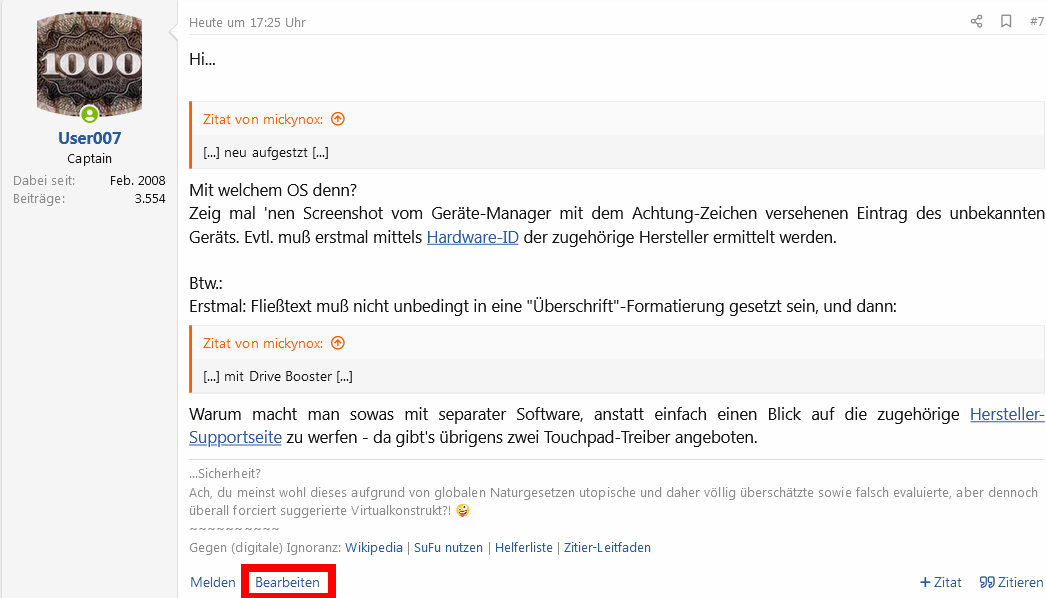The width and height of the screenshot is (1046, 598).
Task: Open the Hersteller-Supportseite link
Action: pyautogui.click(x=1007, y=413)
